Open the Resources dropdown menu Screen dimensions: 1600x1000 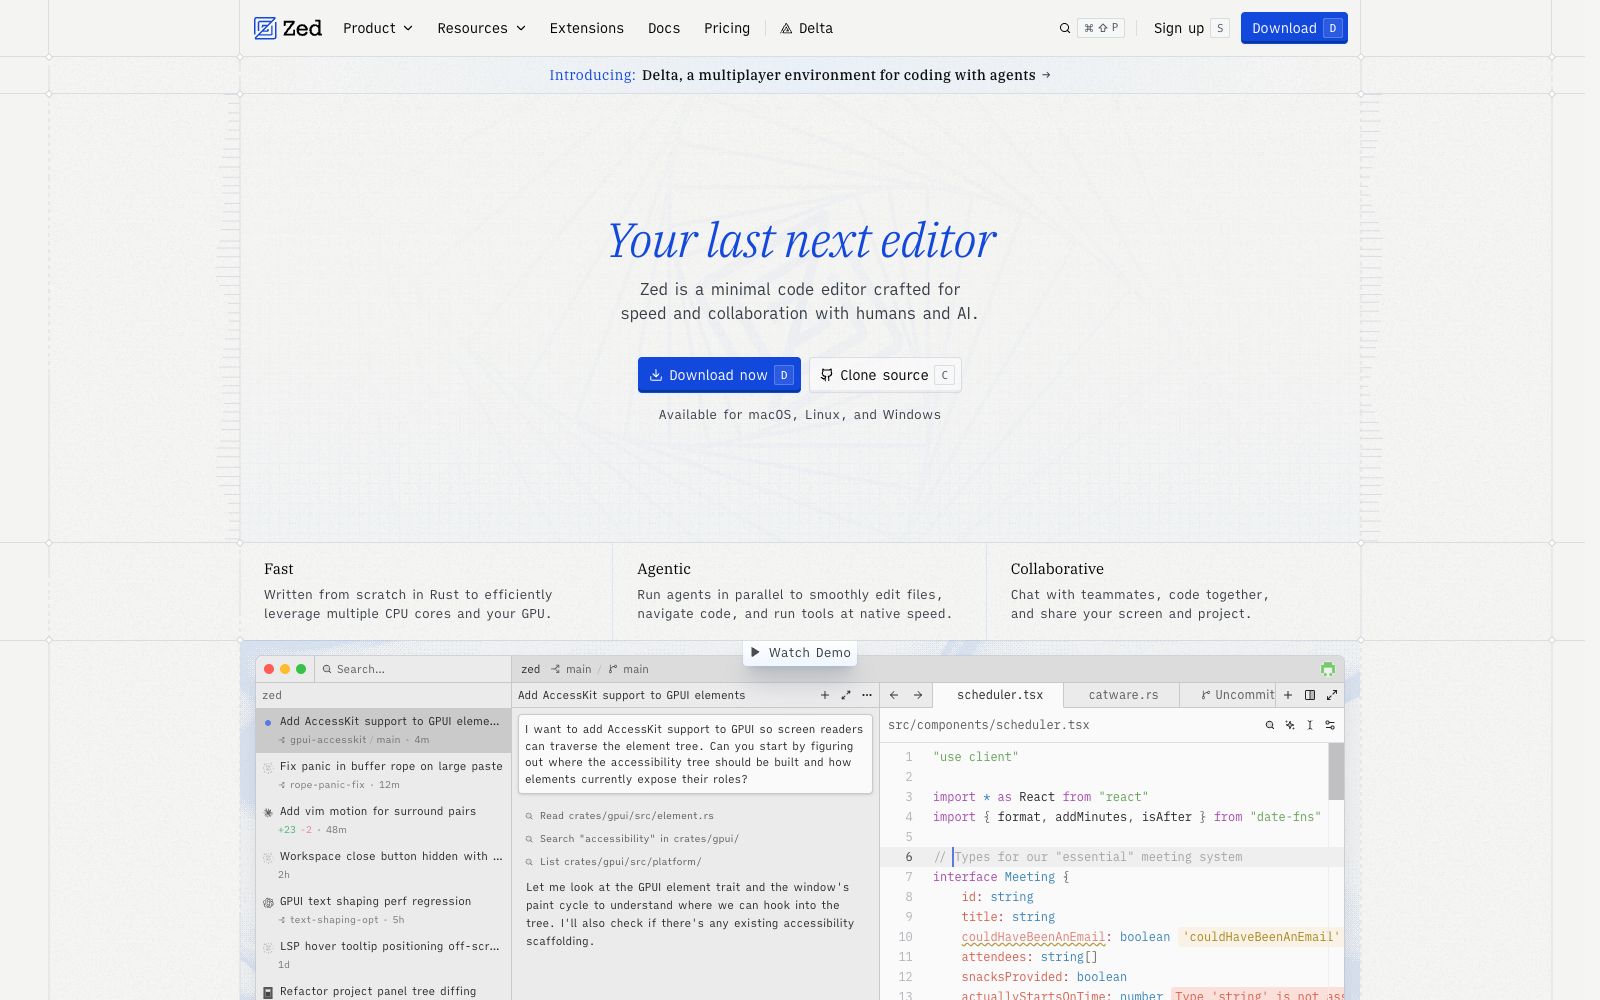[481, 28]
